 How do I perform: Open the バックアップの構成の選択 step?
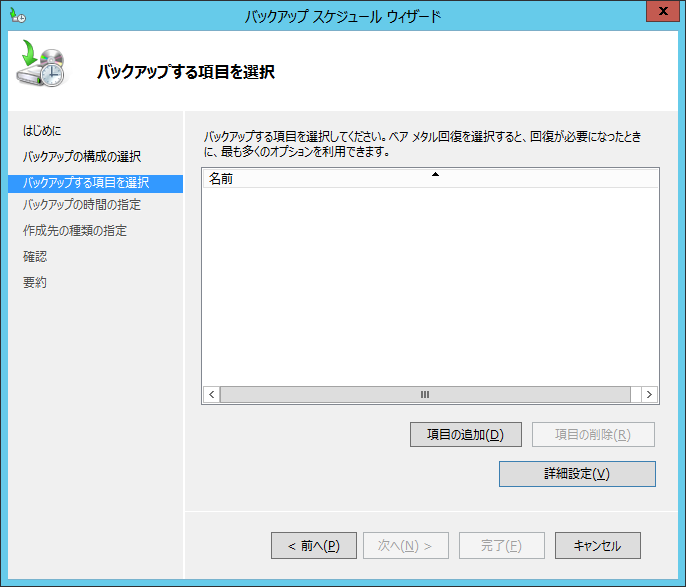(x=82, y=157)
